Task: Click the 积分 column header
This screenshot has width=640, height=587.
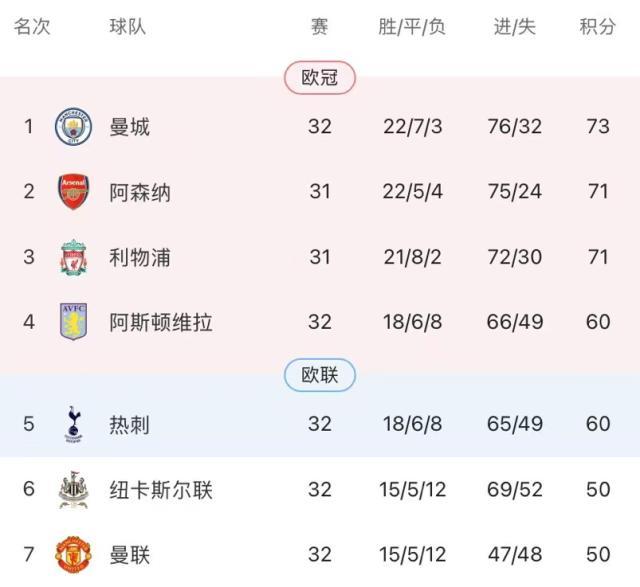Action: (598, 27)
